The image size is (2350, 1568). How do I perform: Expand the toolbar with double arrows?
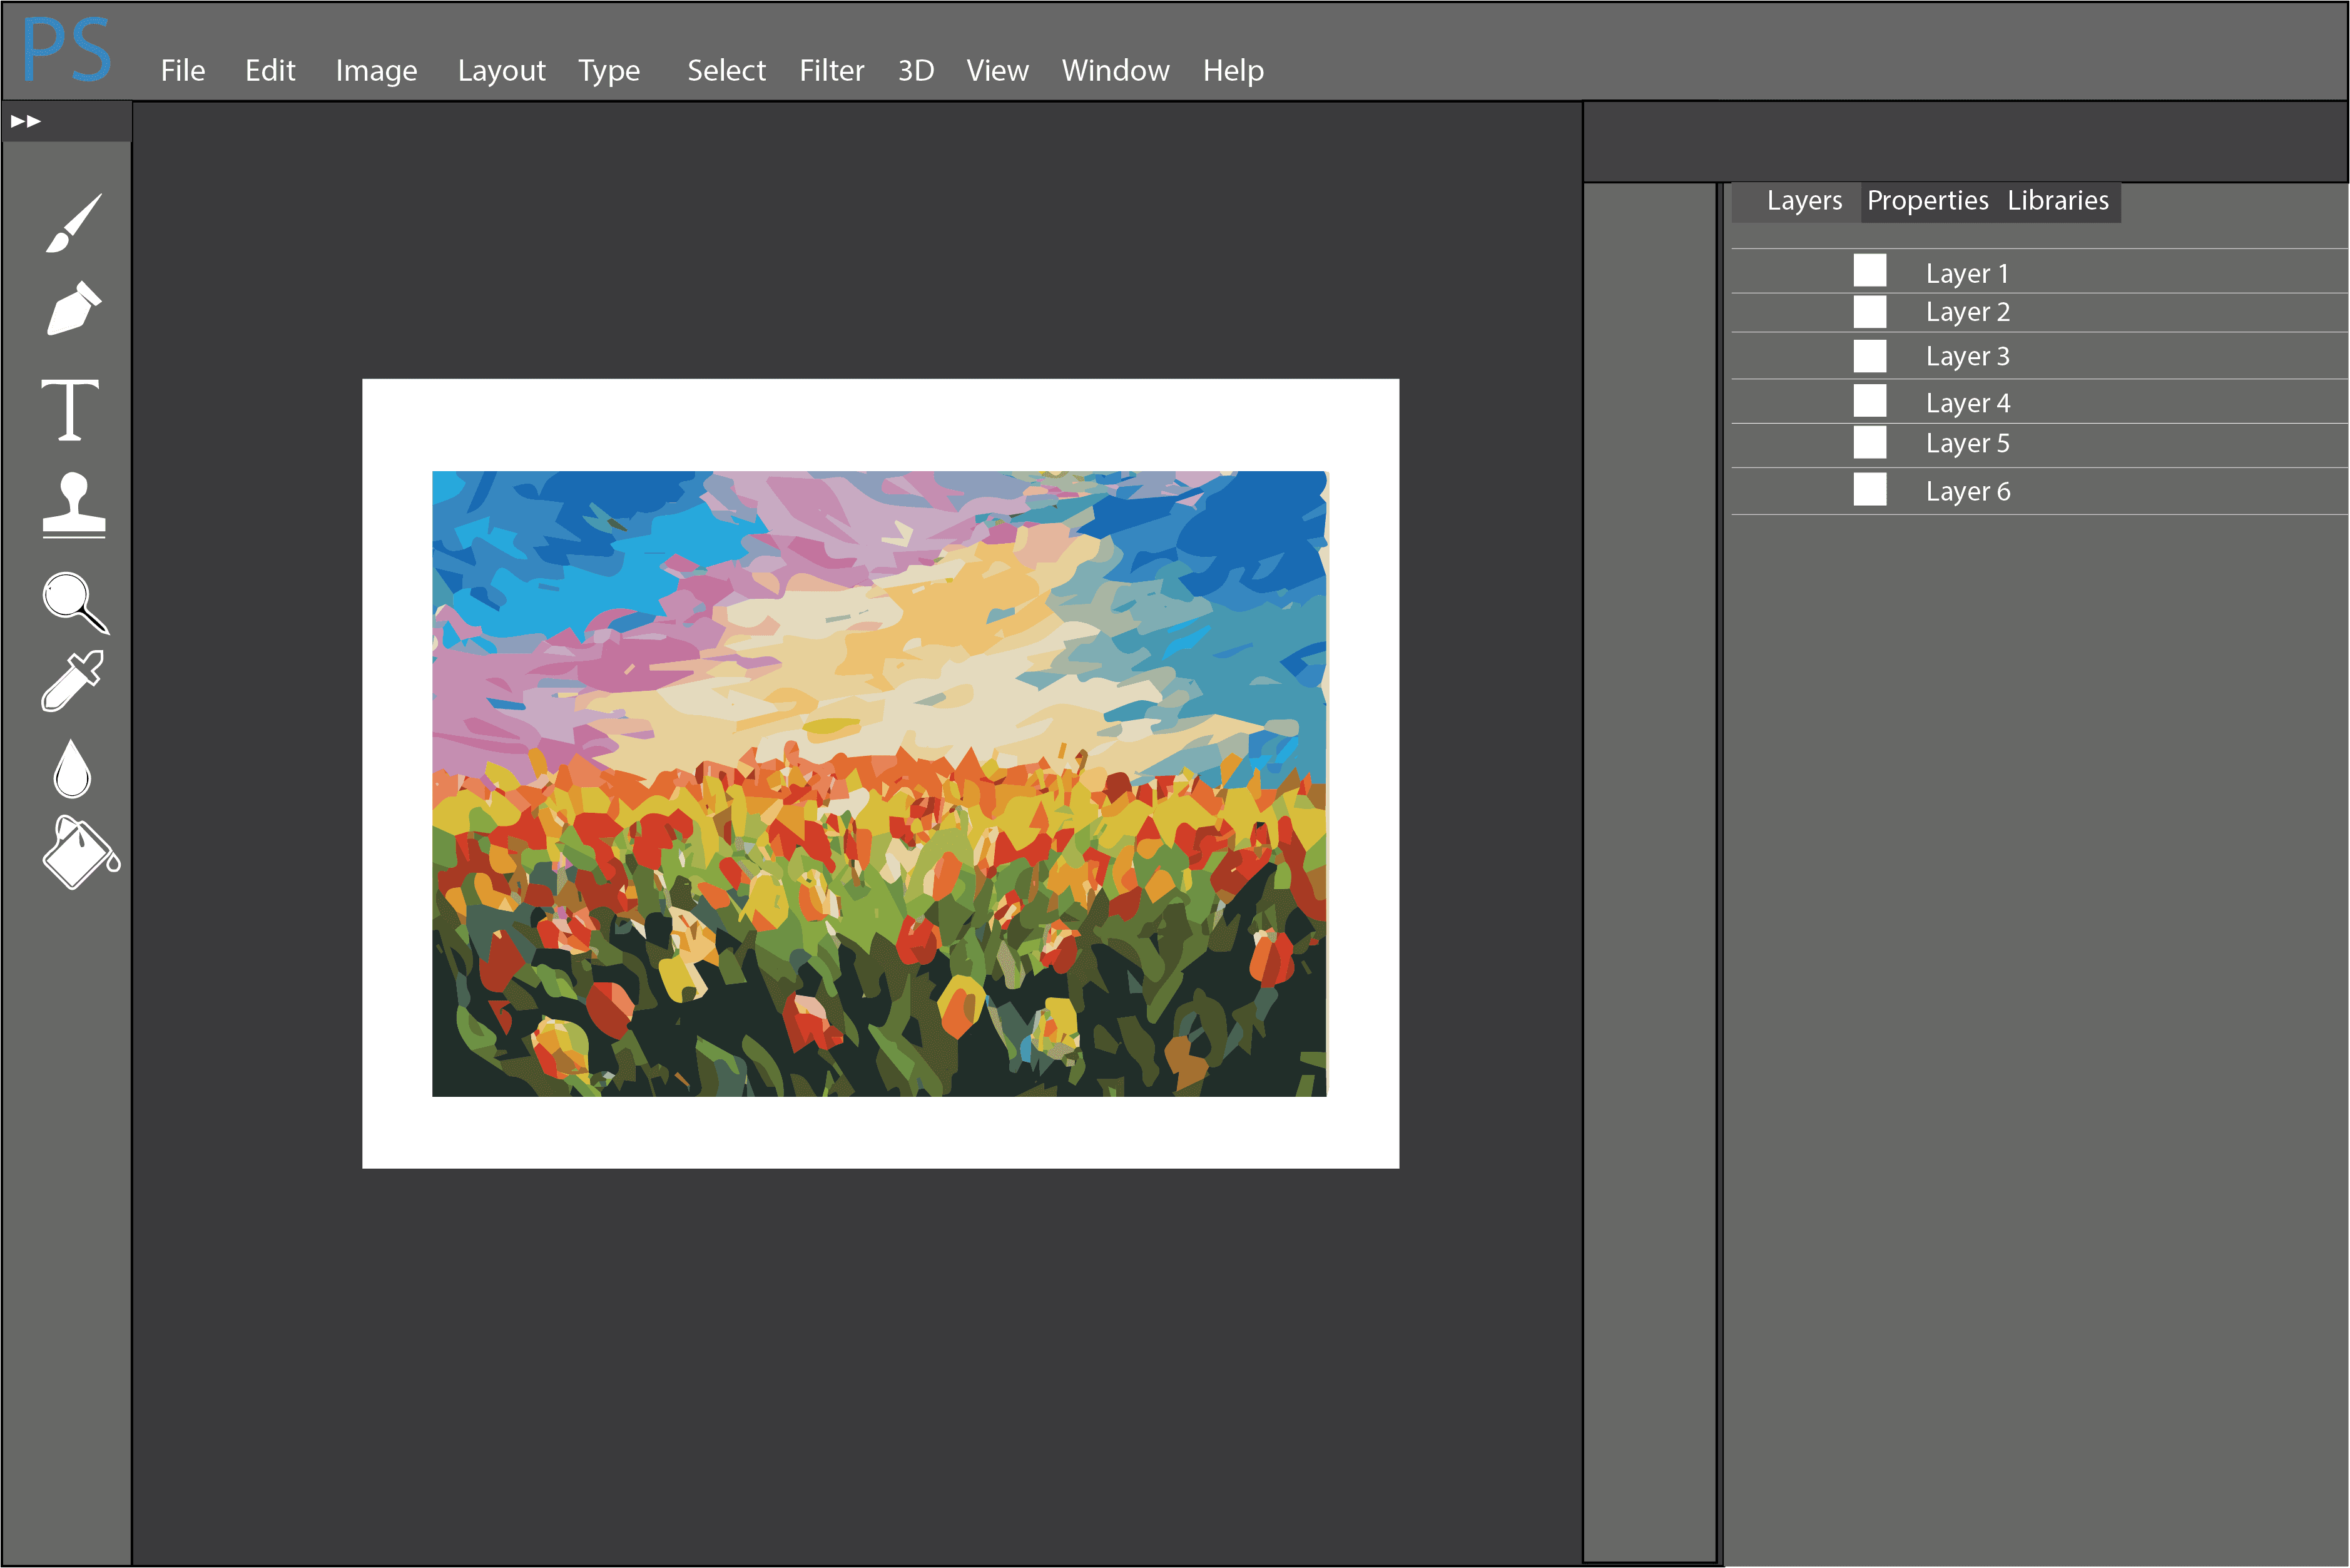26,121
